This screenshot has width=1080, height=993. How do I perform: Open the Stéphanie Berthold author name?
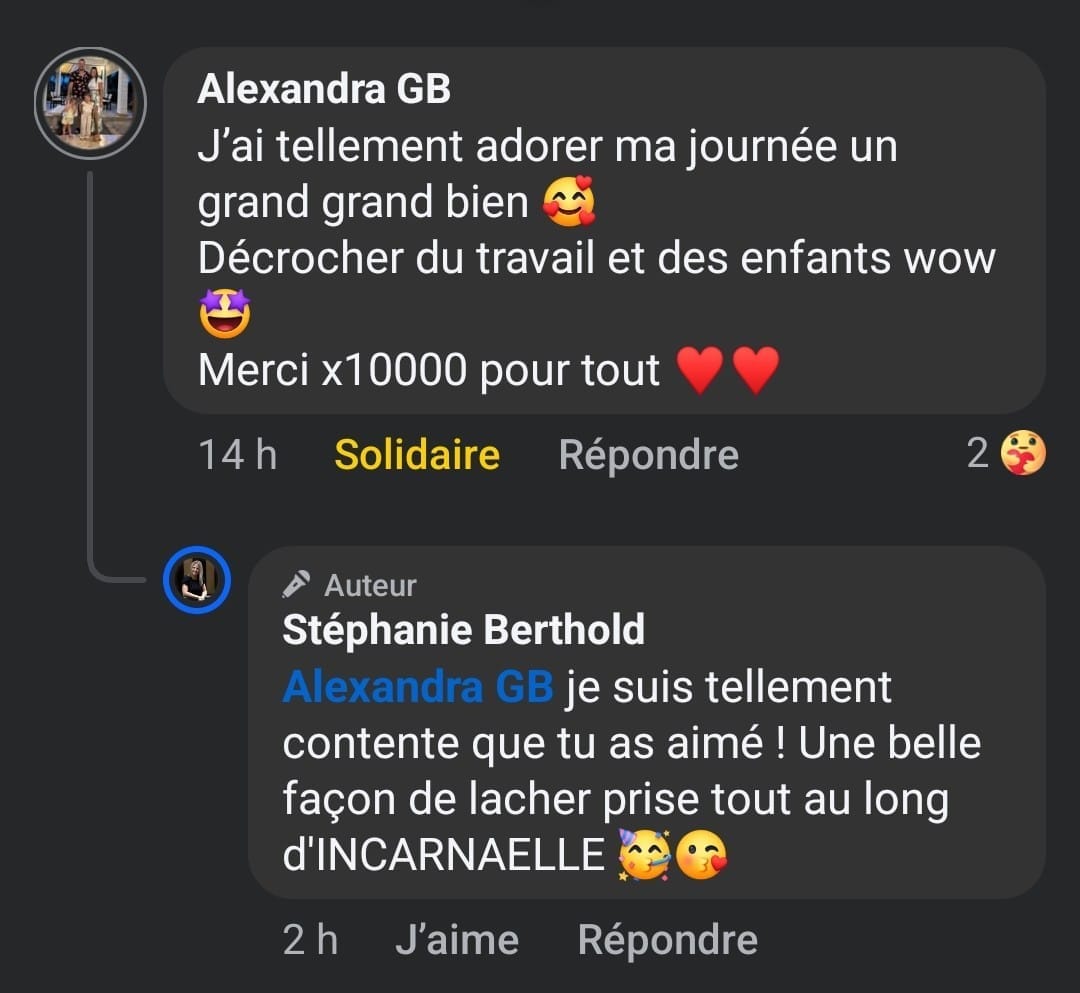pyautogui.click(x=463, y=630)
